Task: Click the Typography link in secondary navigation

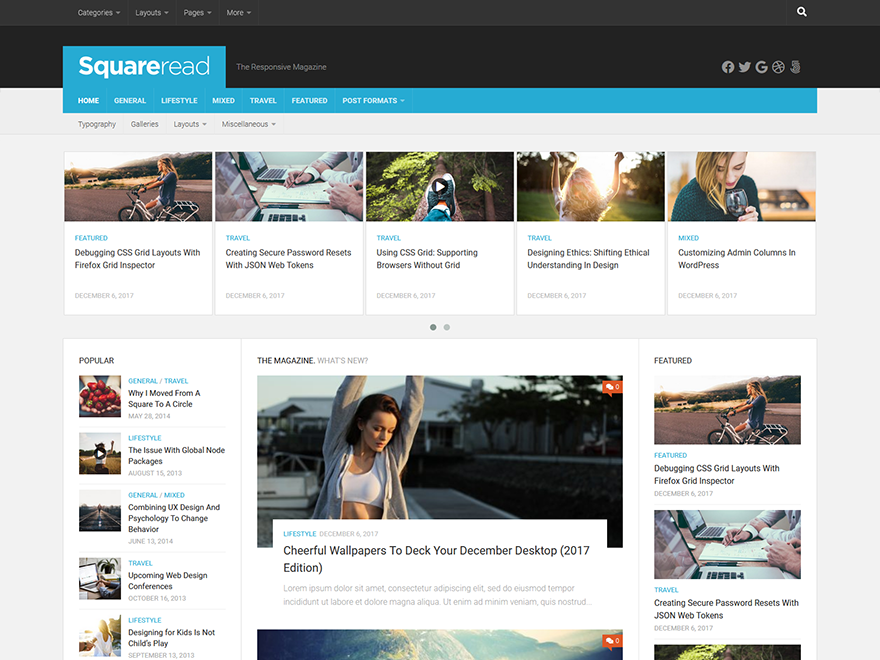Action: [x=96, y=124]
